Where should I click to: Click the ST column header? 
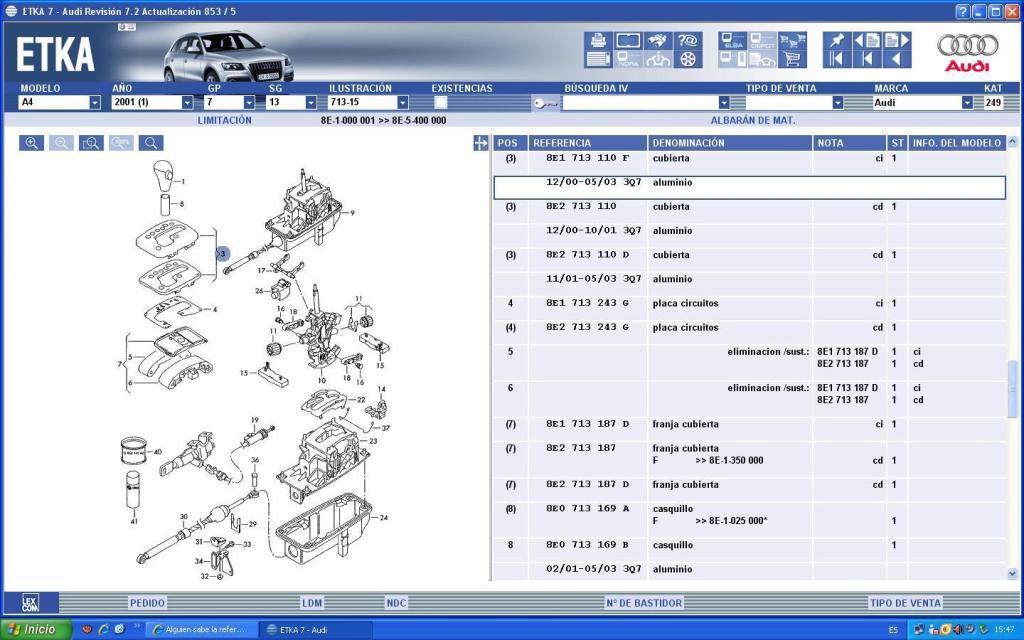pyautogui.click(x=897, y=143)
